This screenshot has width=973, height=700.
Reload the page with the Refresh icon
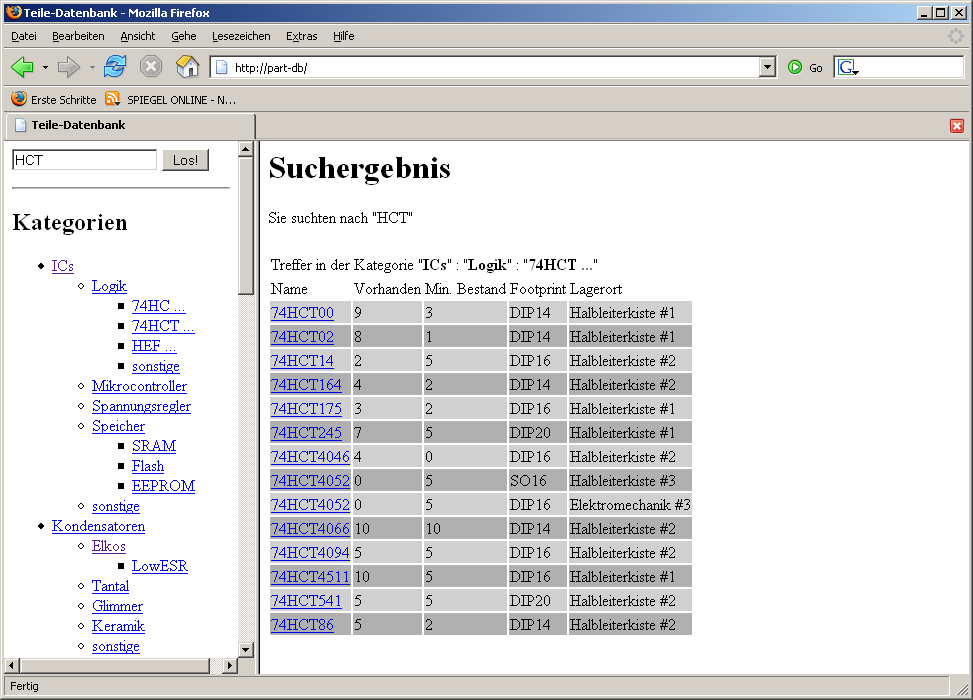[115, 66]
